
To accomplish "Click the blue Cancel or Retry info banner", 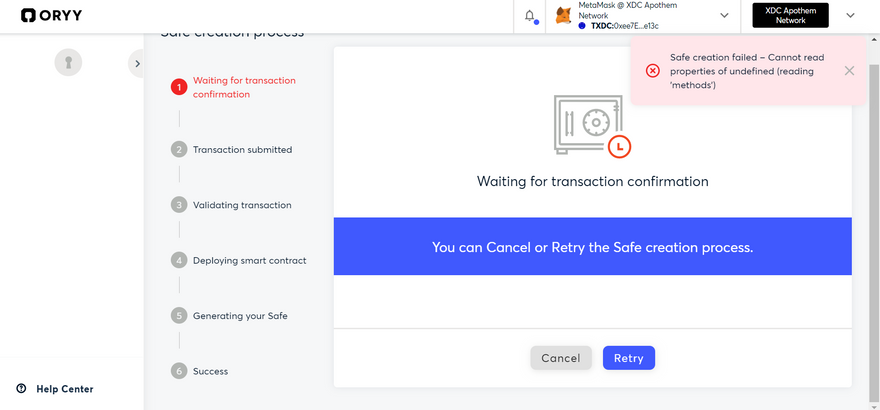I will (x=592, y=246).
